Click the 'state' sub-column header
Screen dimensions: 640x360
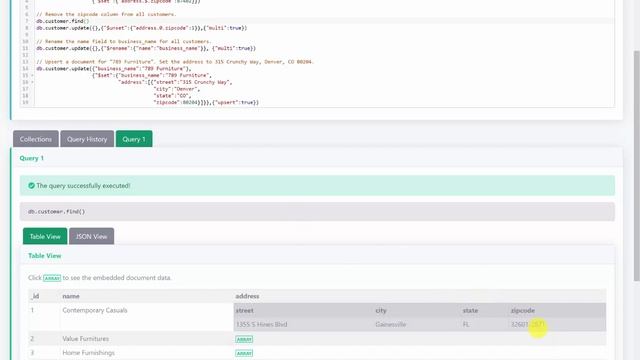[x=470, y=310]
